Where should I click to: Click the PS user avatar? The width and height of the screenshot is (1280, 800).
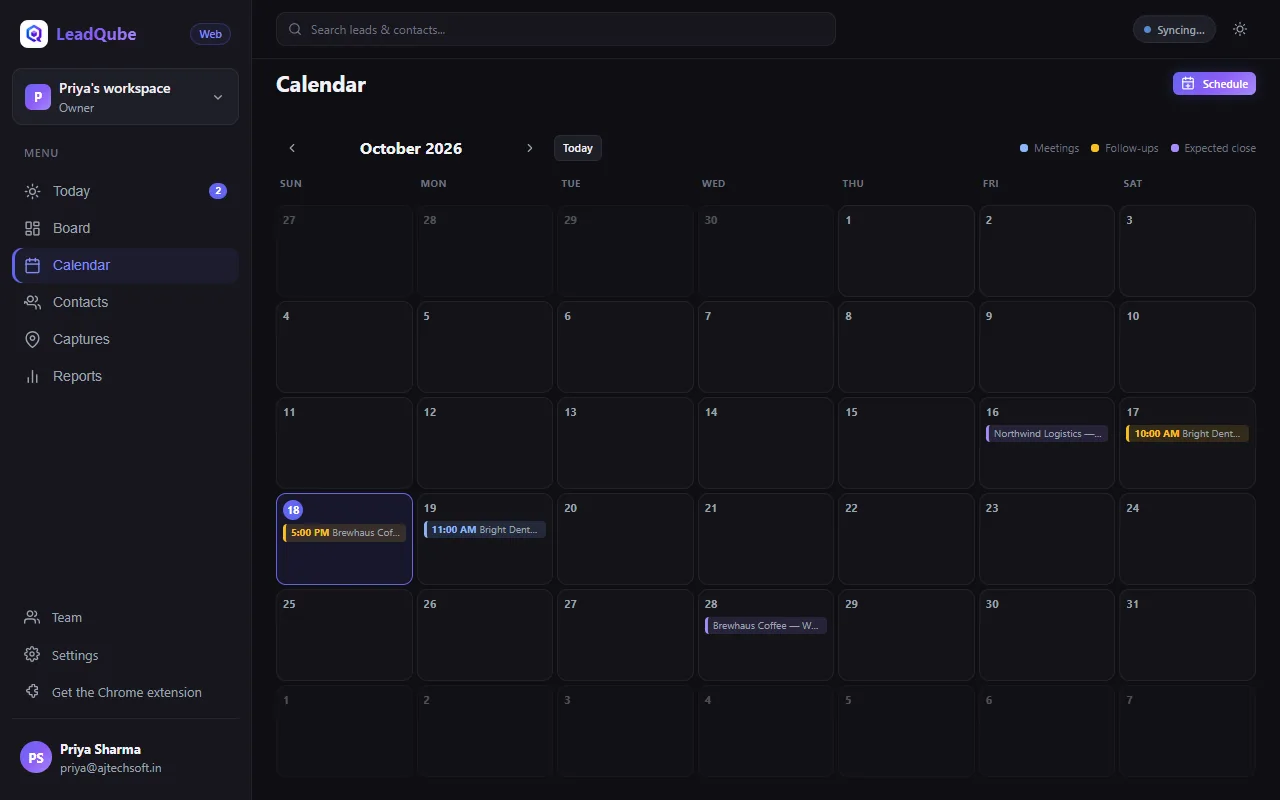(x=36, y=757)
